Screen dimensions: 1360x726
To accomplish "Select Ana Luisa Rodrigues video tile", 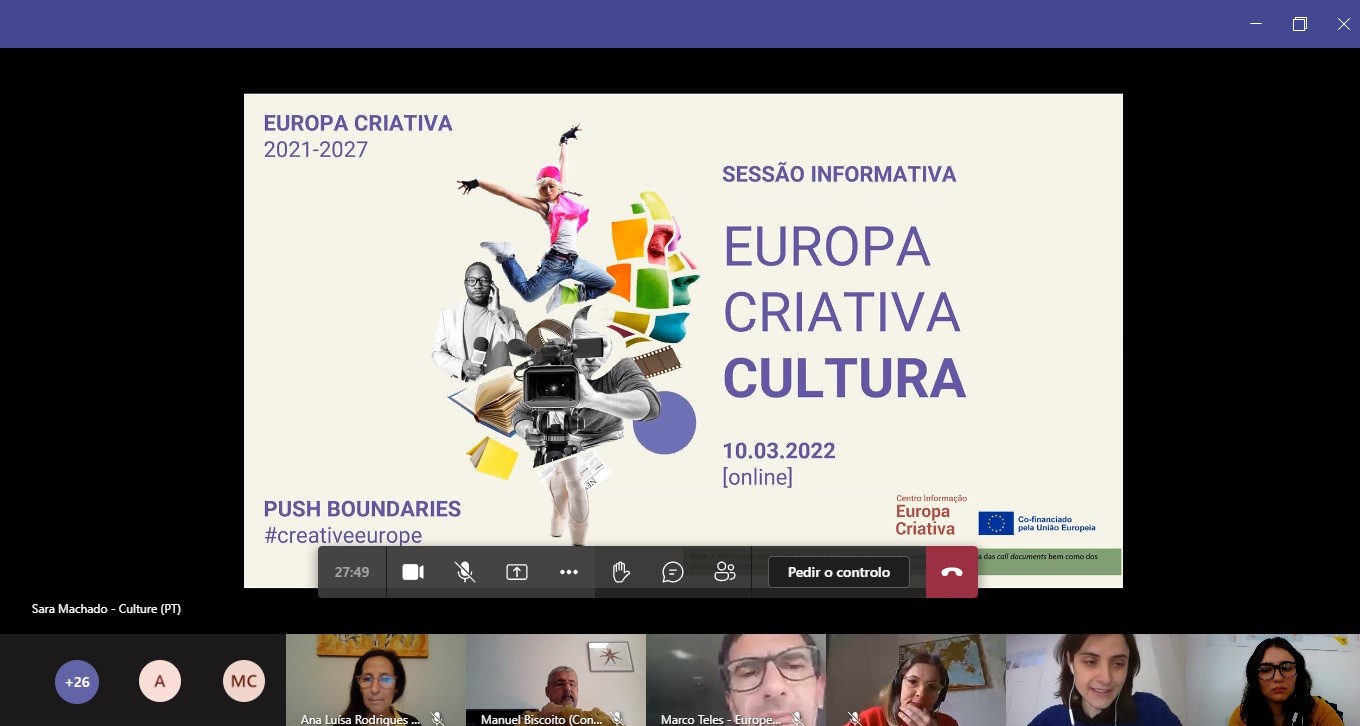I will (x=375, y=680).
